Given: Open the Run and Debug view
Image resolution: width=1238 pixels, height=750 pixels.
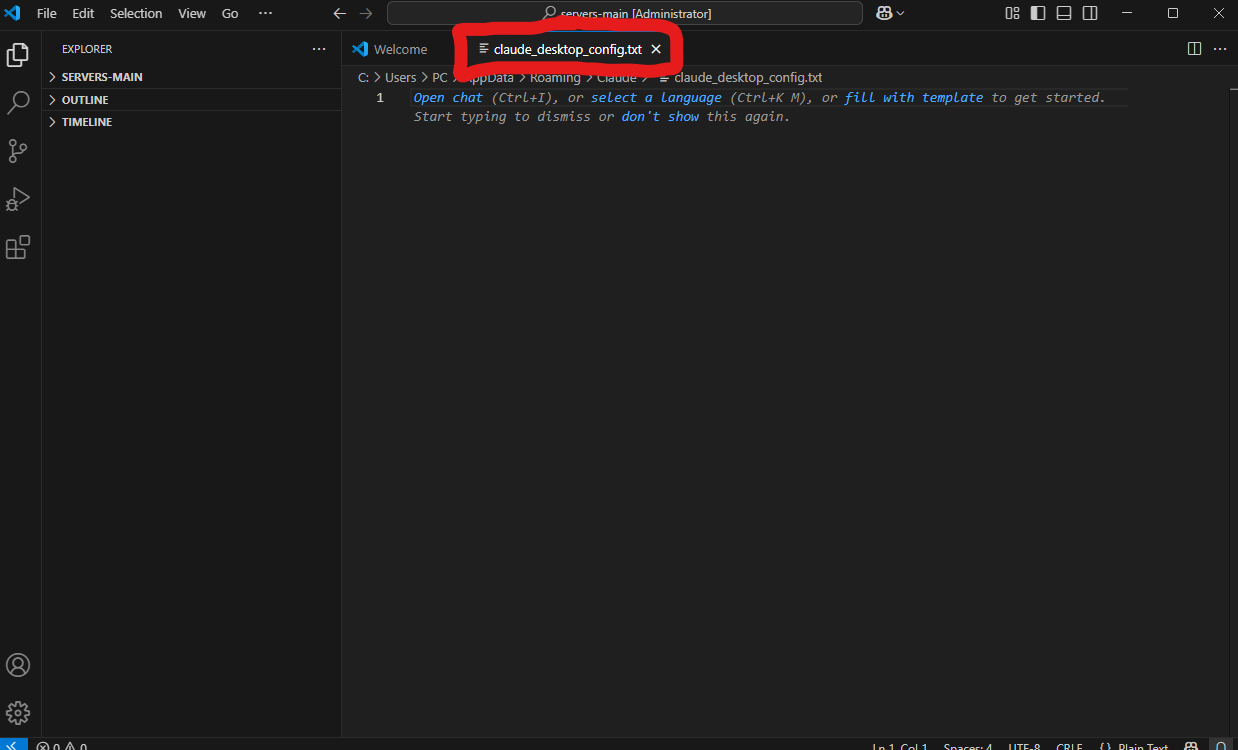Looking at the screenshot, I should tap(18, 199).
